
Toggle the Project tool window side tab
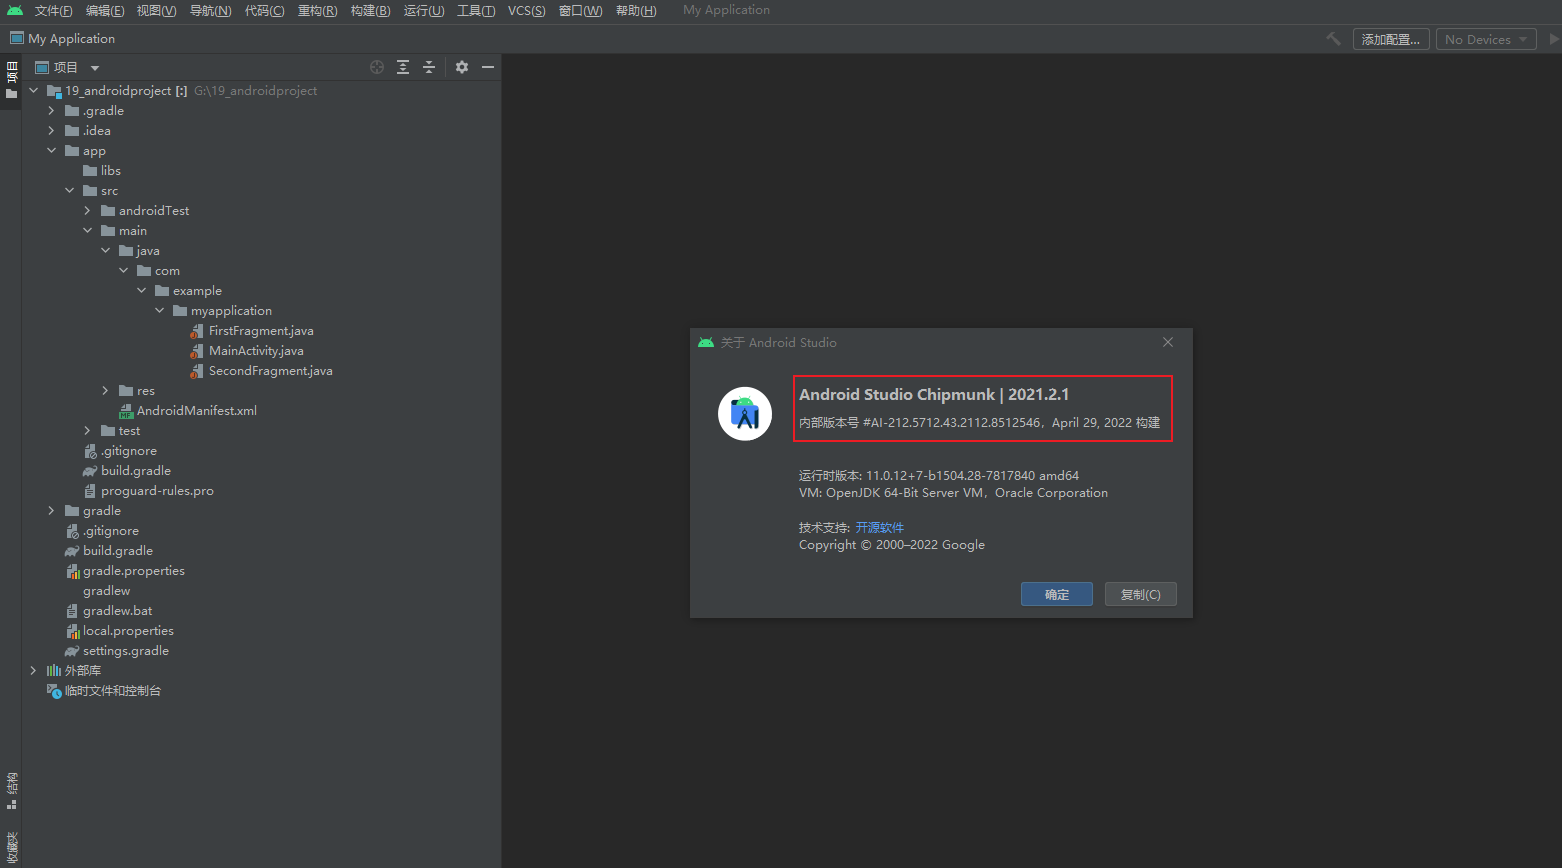[x=11, y=80]
